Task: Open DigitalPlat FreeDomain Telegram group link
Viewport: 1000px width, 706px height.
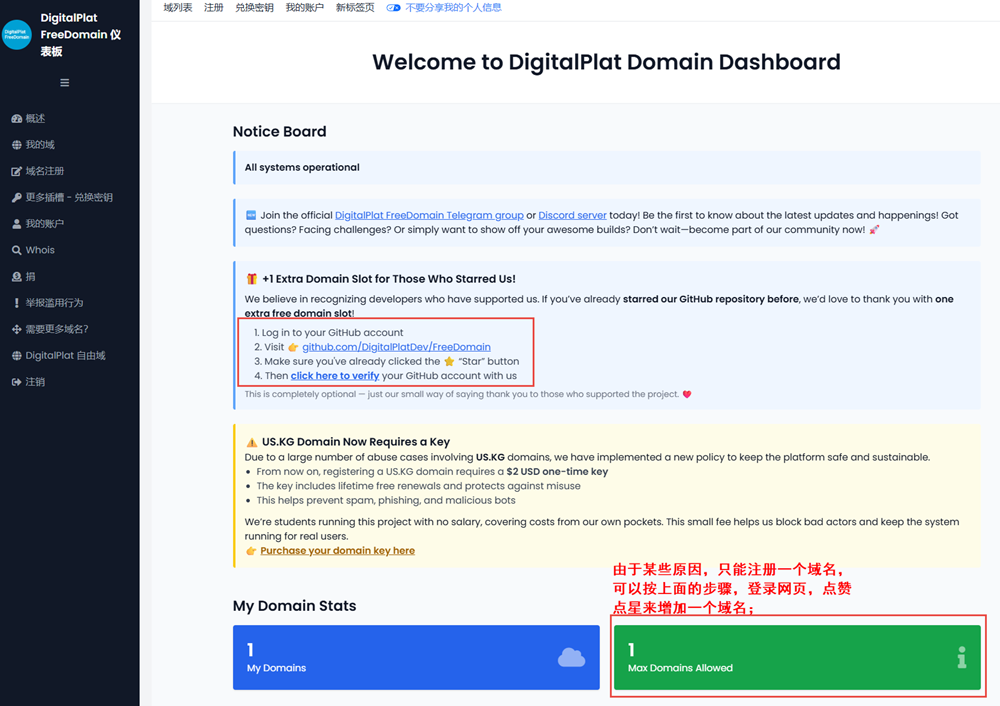Action: click(x=429, y=216)
